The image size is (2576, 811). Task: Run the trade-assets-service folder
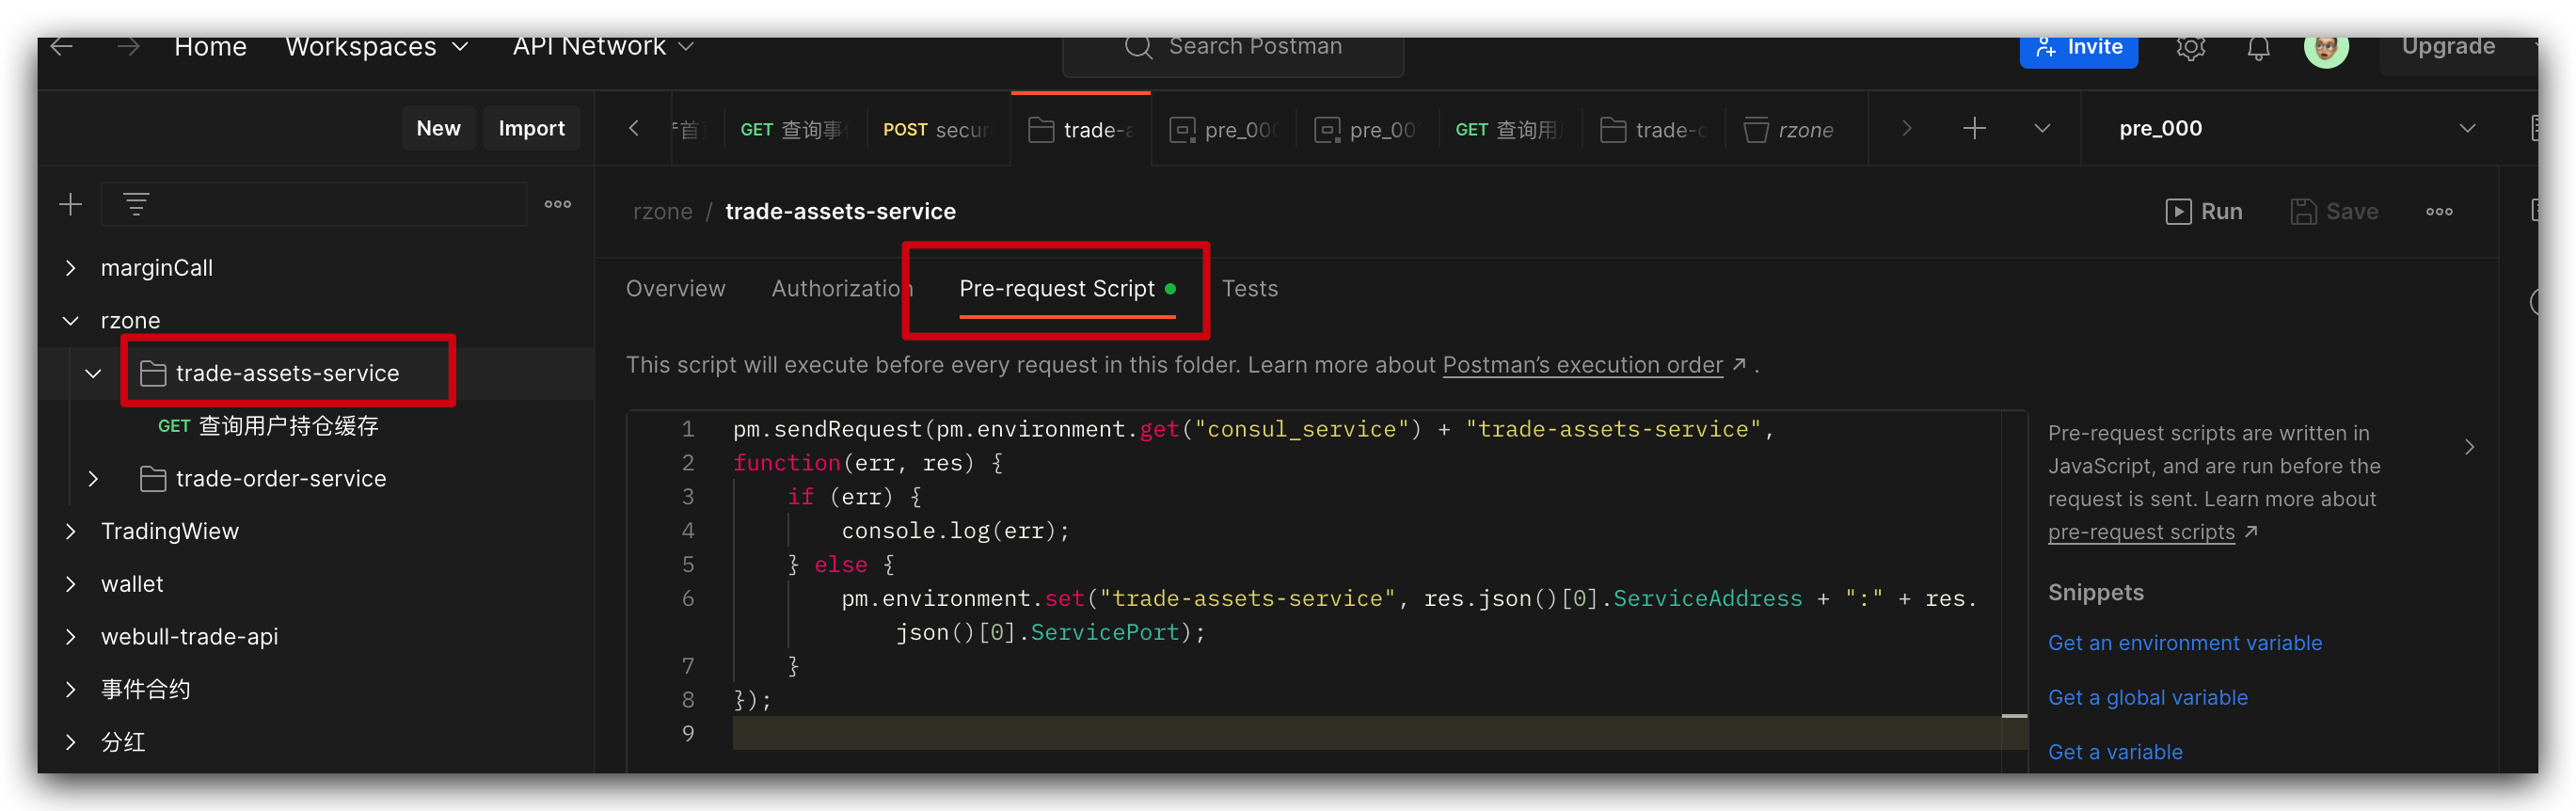tap(2204, 212)
